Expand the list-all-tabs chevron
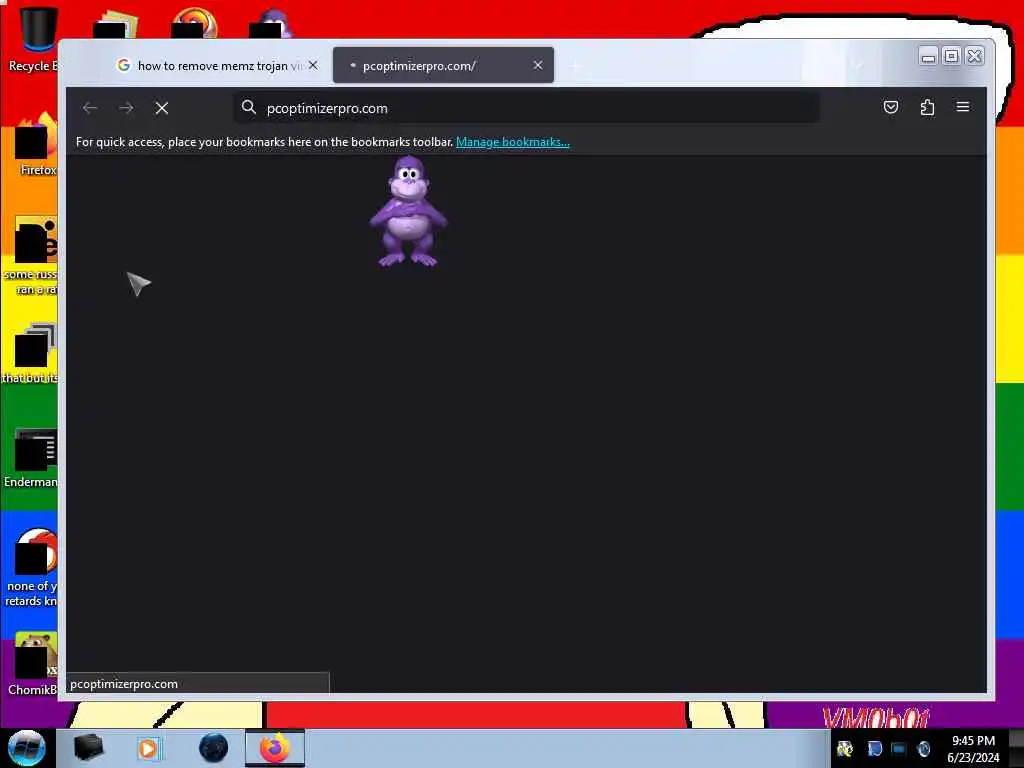This screenshot has width=1024, height=768. click(x=859, y=65)
